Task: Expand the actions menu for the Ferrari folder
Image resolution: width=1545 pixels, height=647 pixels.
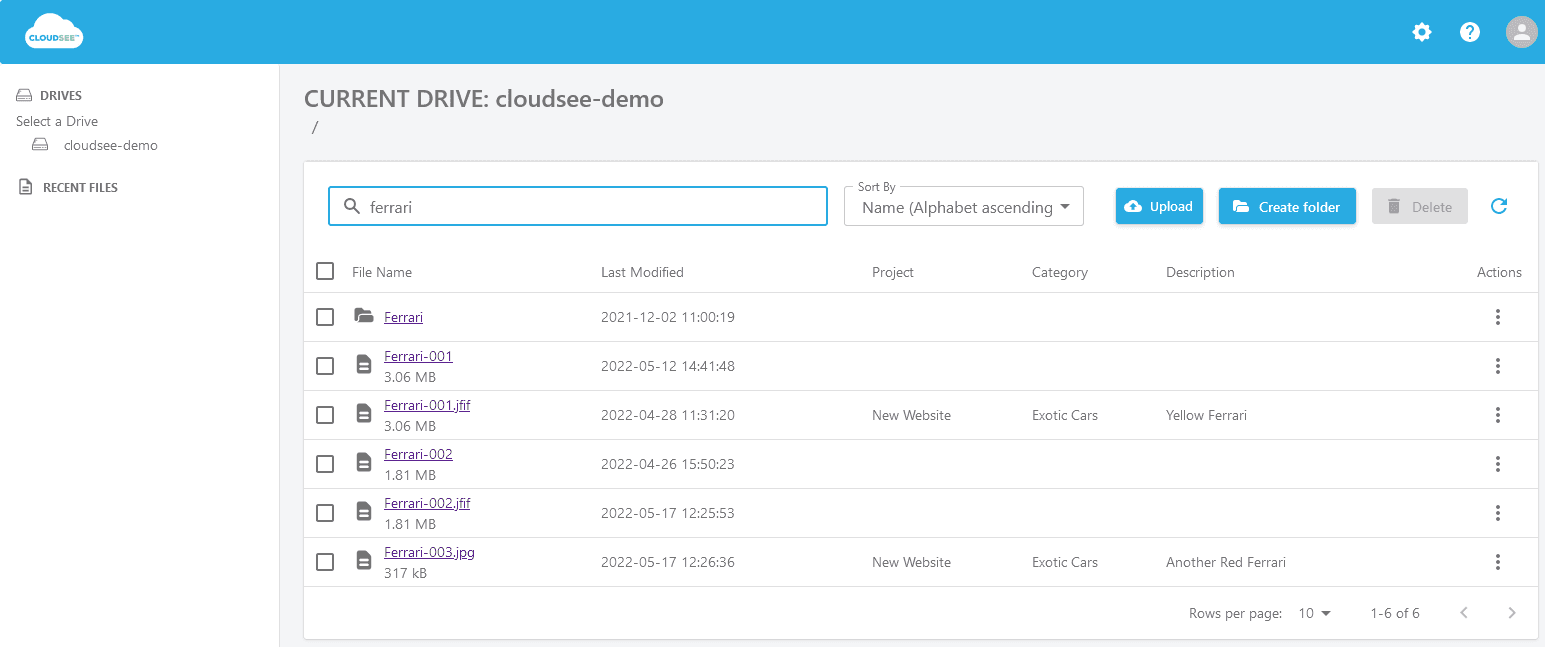Action: coord(1497,316)
